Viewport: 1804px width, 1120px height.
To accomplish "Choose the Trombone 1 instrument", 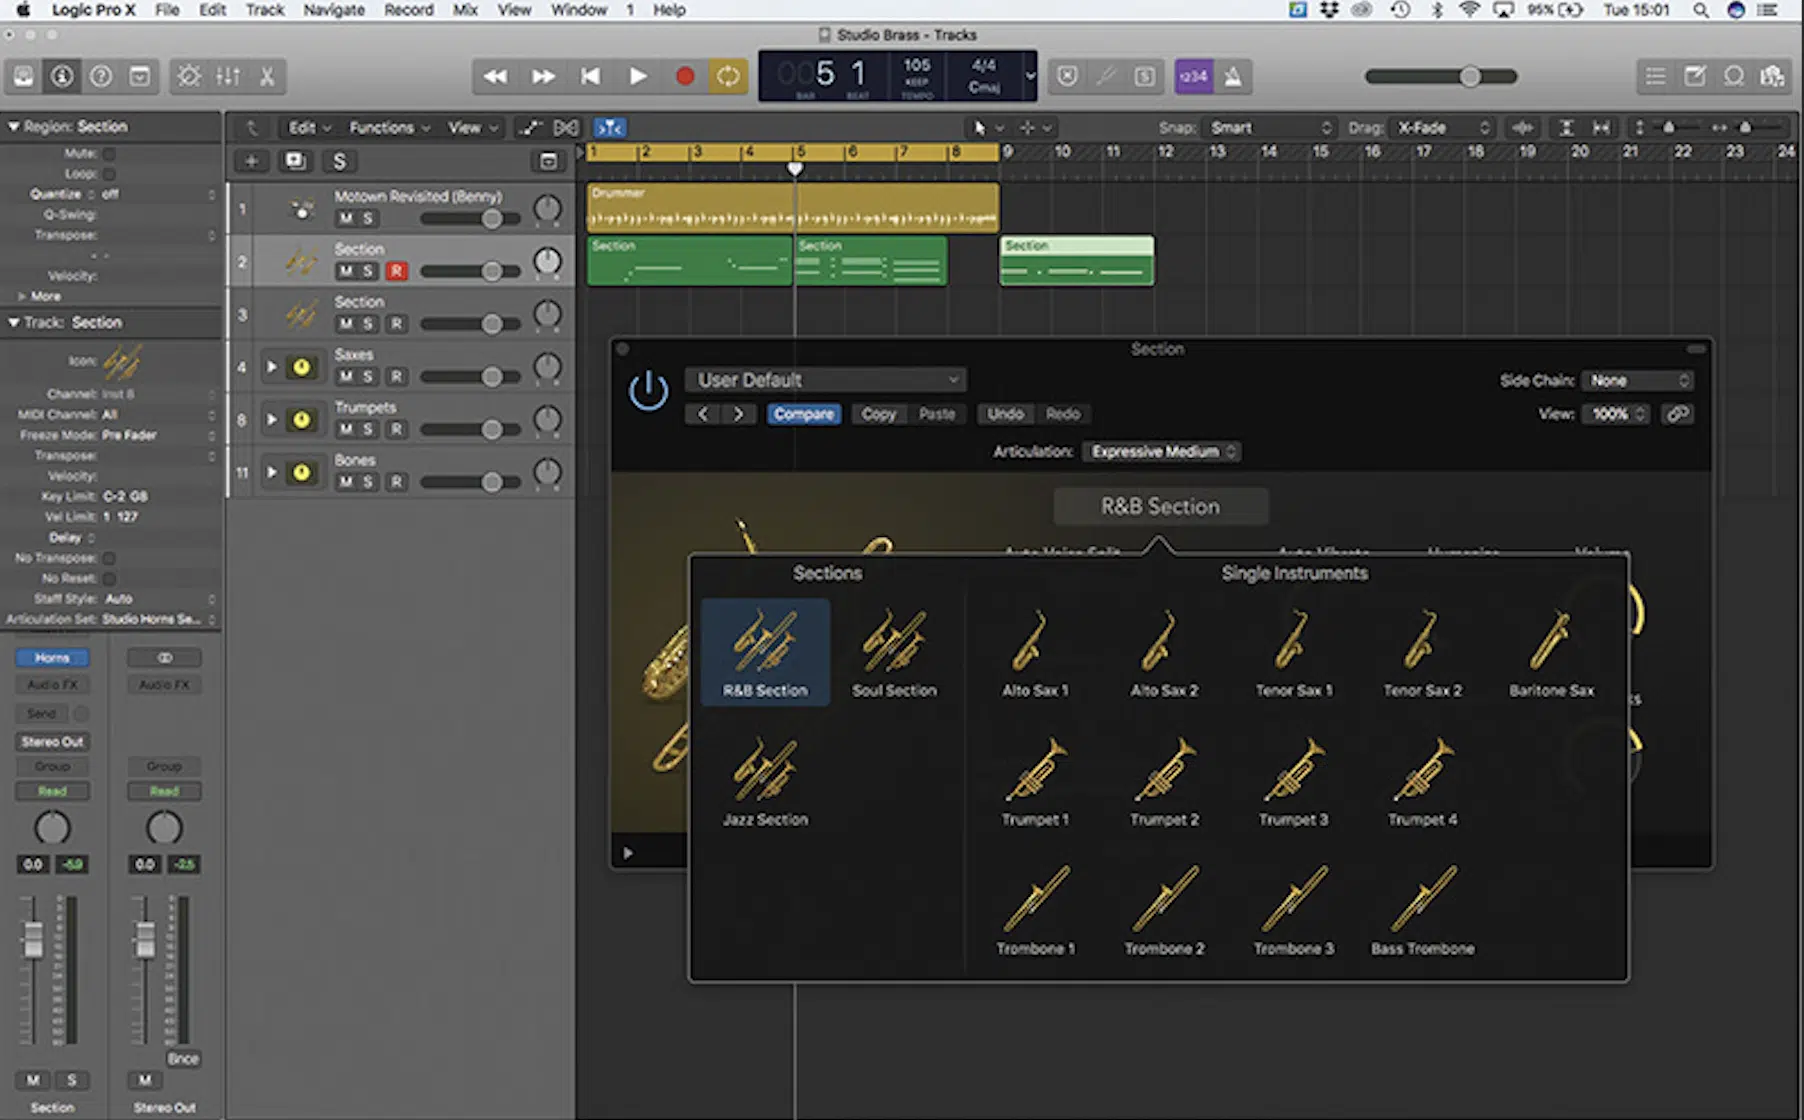I will (1035, 910).
